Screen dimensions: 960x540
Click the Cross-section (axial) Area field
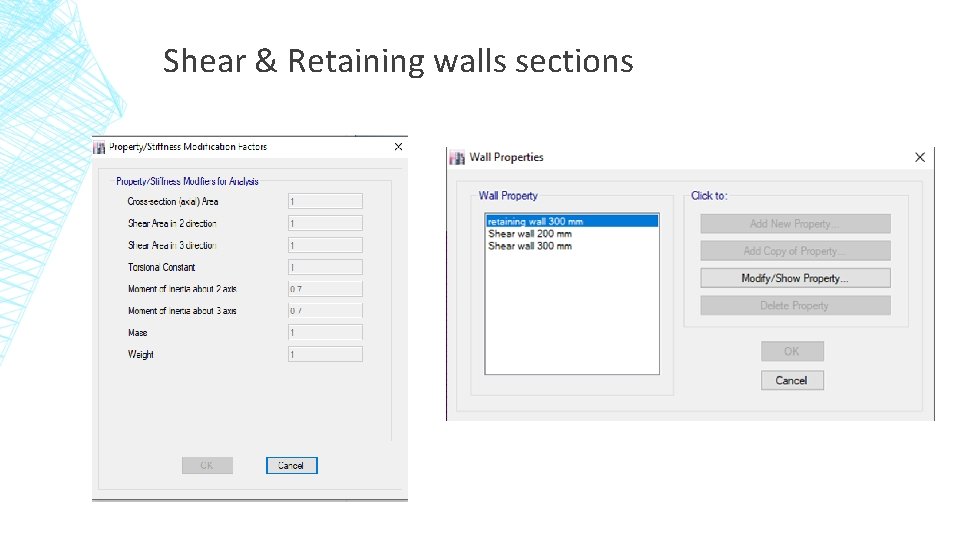pyautogui.click(x=325, y=201)
